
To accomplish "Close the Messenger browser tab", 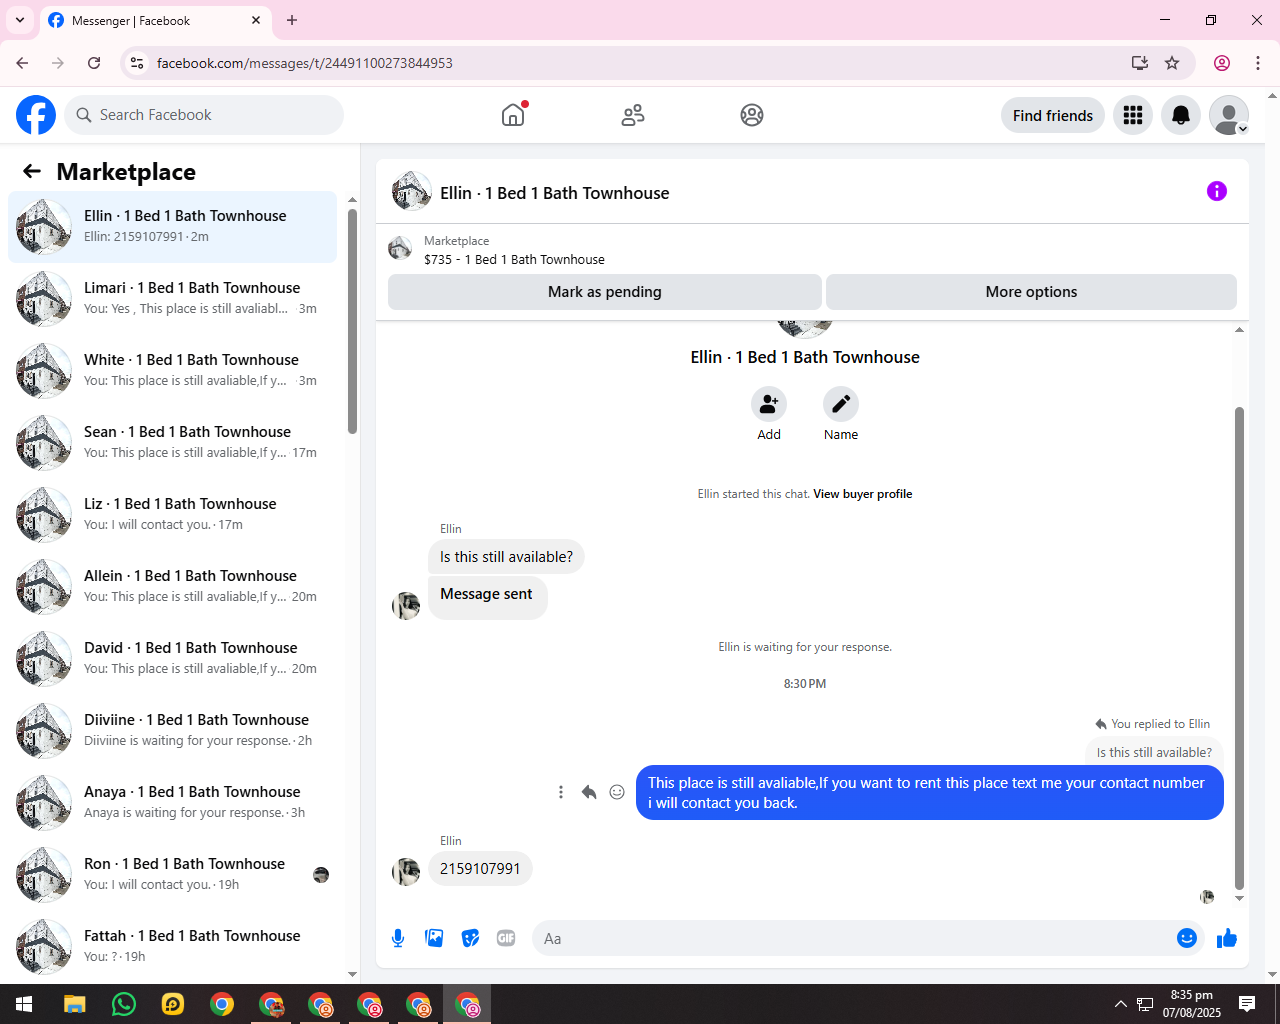I will (256, 20).
